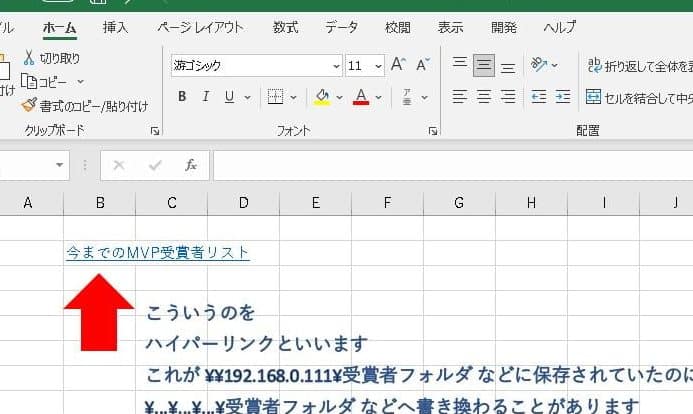This screenshot has width=693, height=414.
Task: Open the font size dropdown
Action: coord(378,66)
